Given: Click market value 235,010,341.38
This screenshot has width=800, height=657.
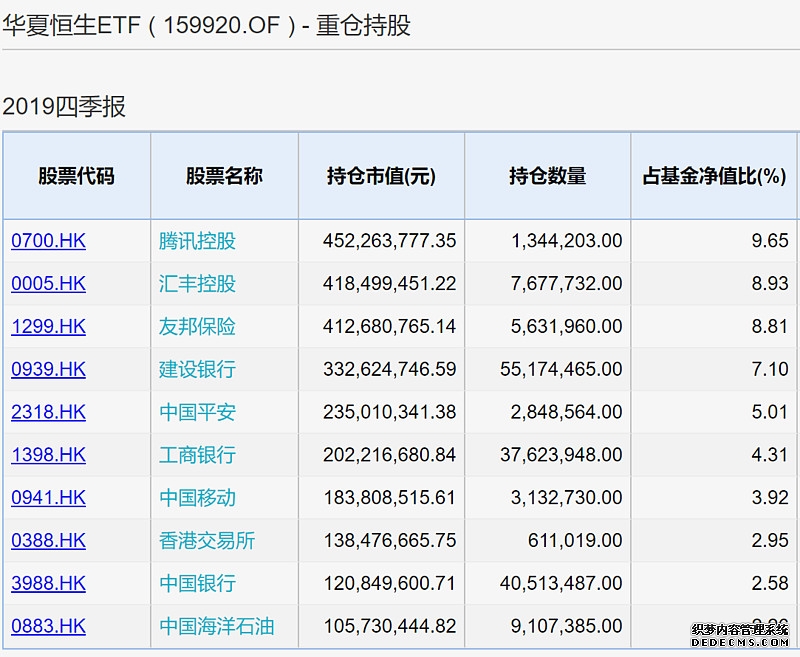Looking at the screenshot, I should (389, 412).
